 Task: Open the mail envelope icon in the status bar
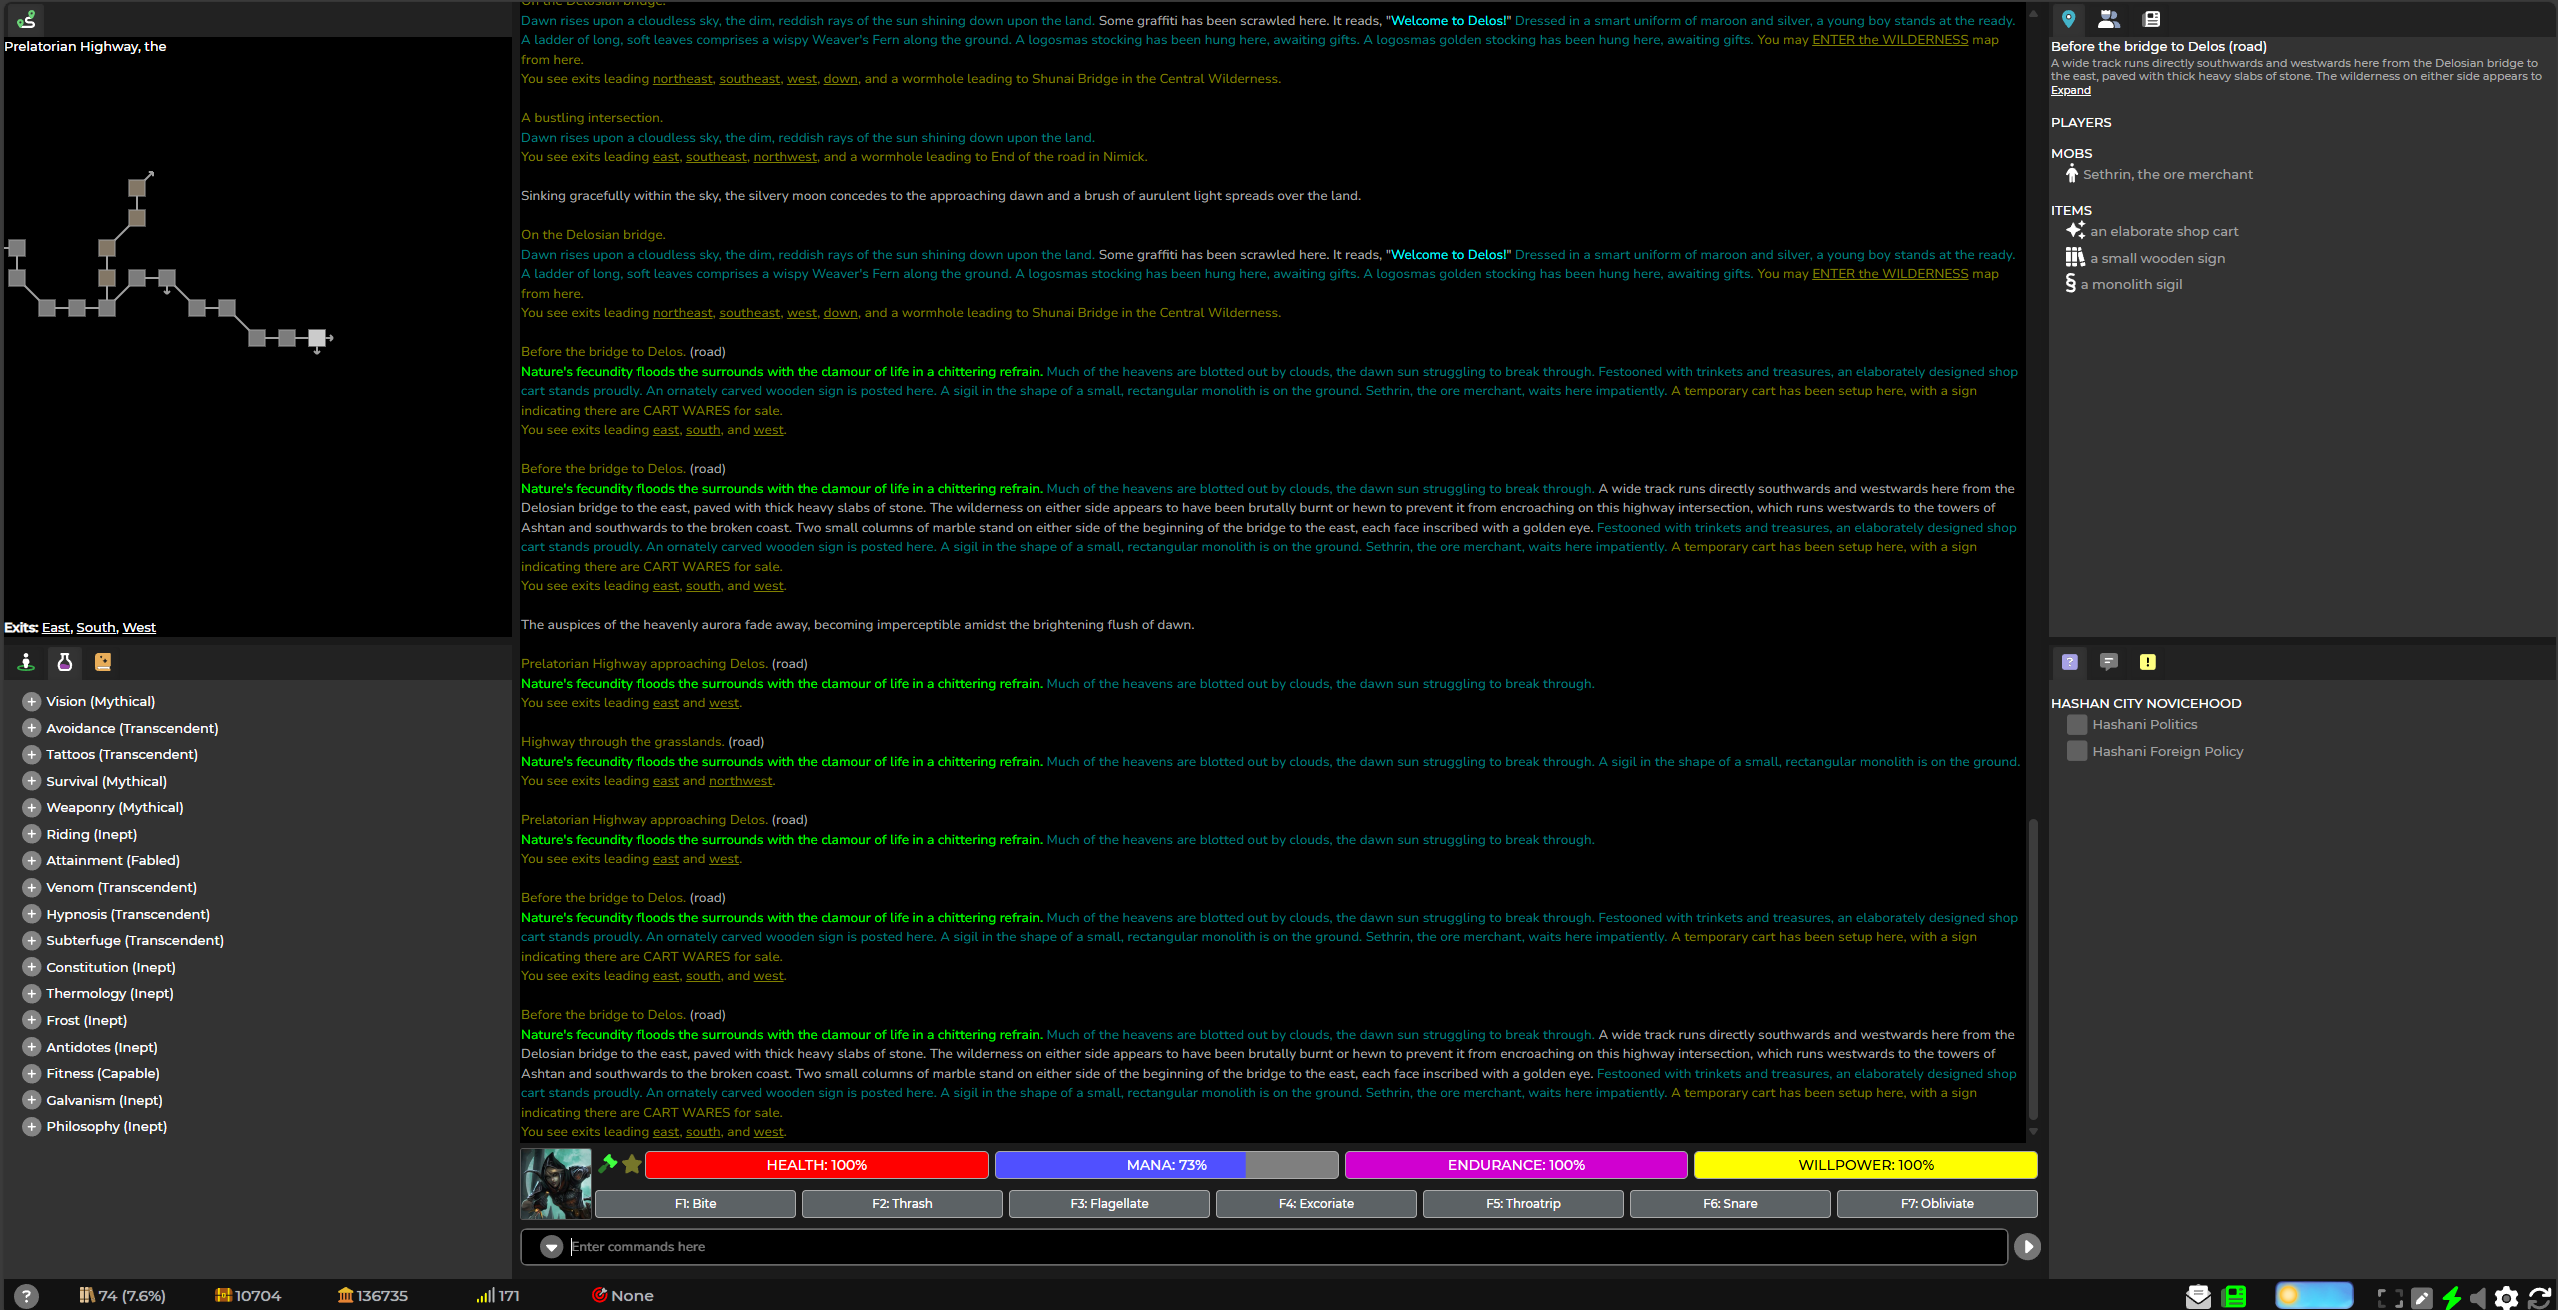[2197, 1295]
